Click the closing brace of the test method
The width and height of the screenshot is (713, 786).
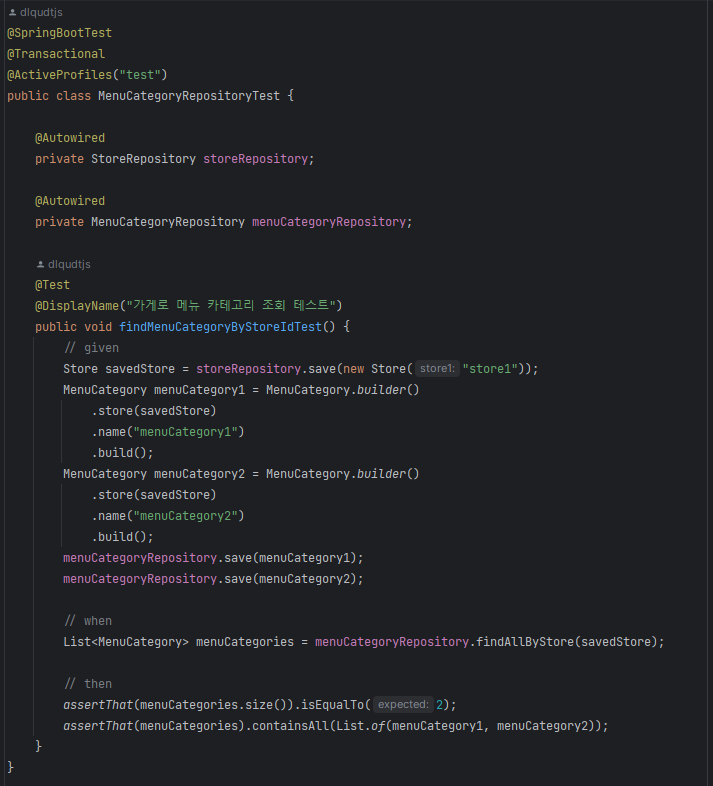[x=39, y=746]
